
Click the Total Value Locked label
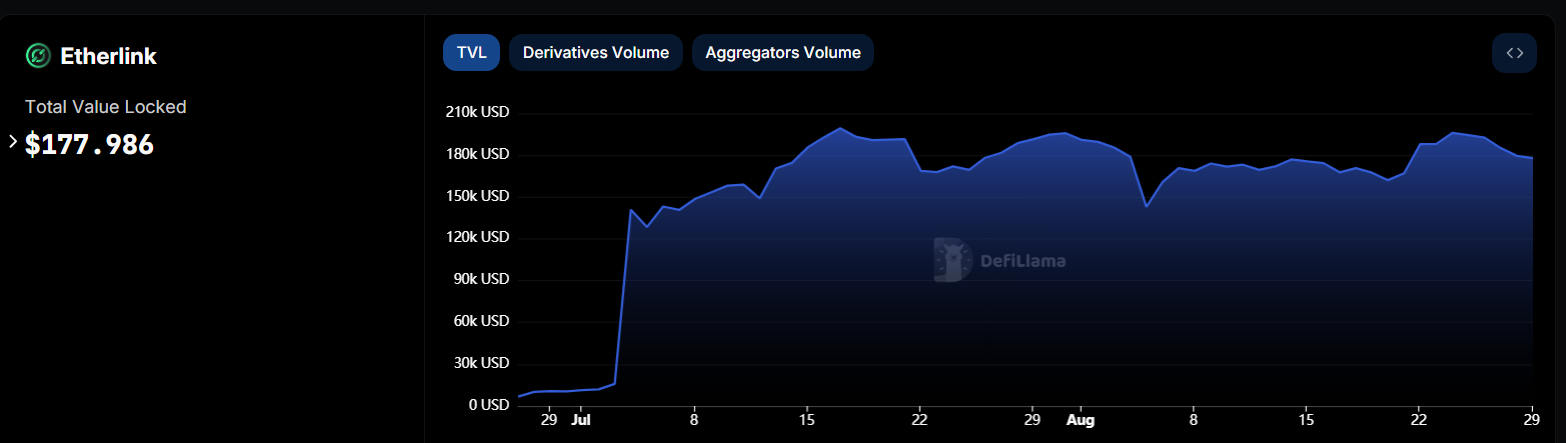[105, 107]
